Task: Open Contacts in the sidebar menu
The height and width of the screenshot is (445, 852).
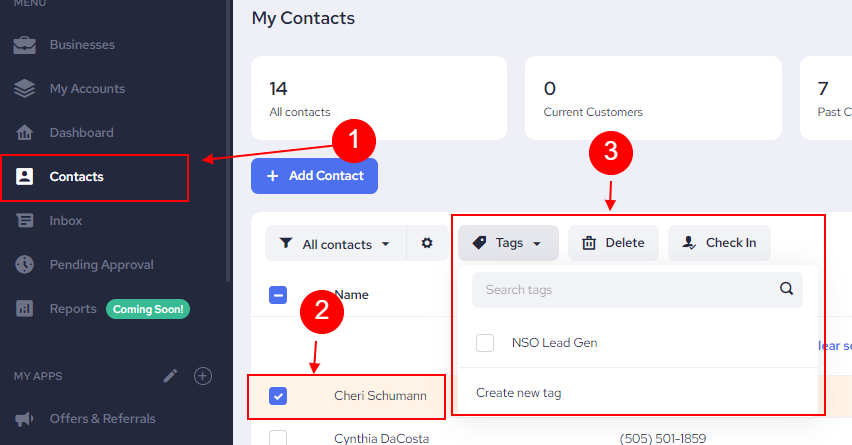Action: pos(77,177)
